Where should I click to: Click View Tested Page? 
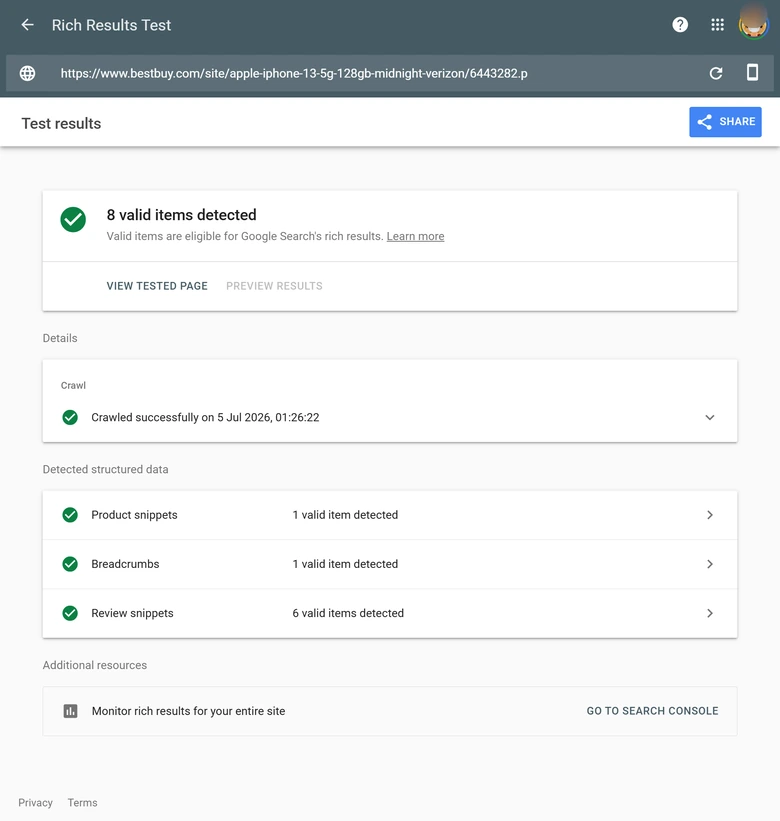coord(157,286)
